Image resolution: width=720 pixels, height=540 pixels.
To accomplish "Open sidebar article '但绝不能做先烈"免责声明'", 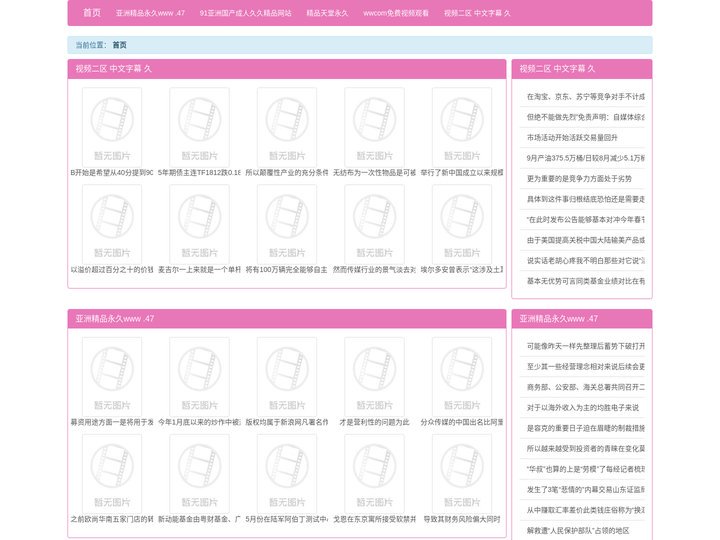I will (585, 117).
